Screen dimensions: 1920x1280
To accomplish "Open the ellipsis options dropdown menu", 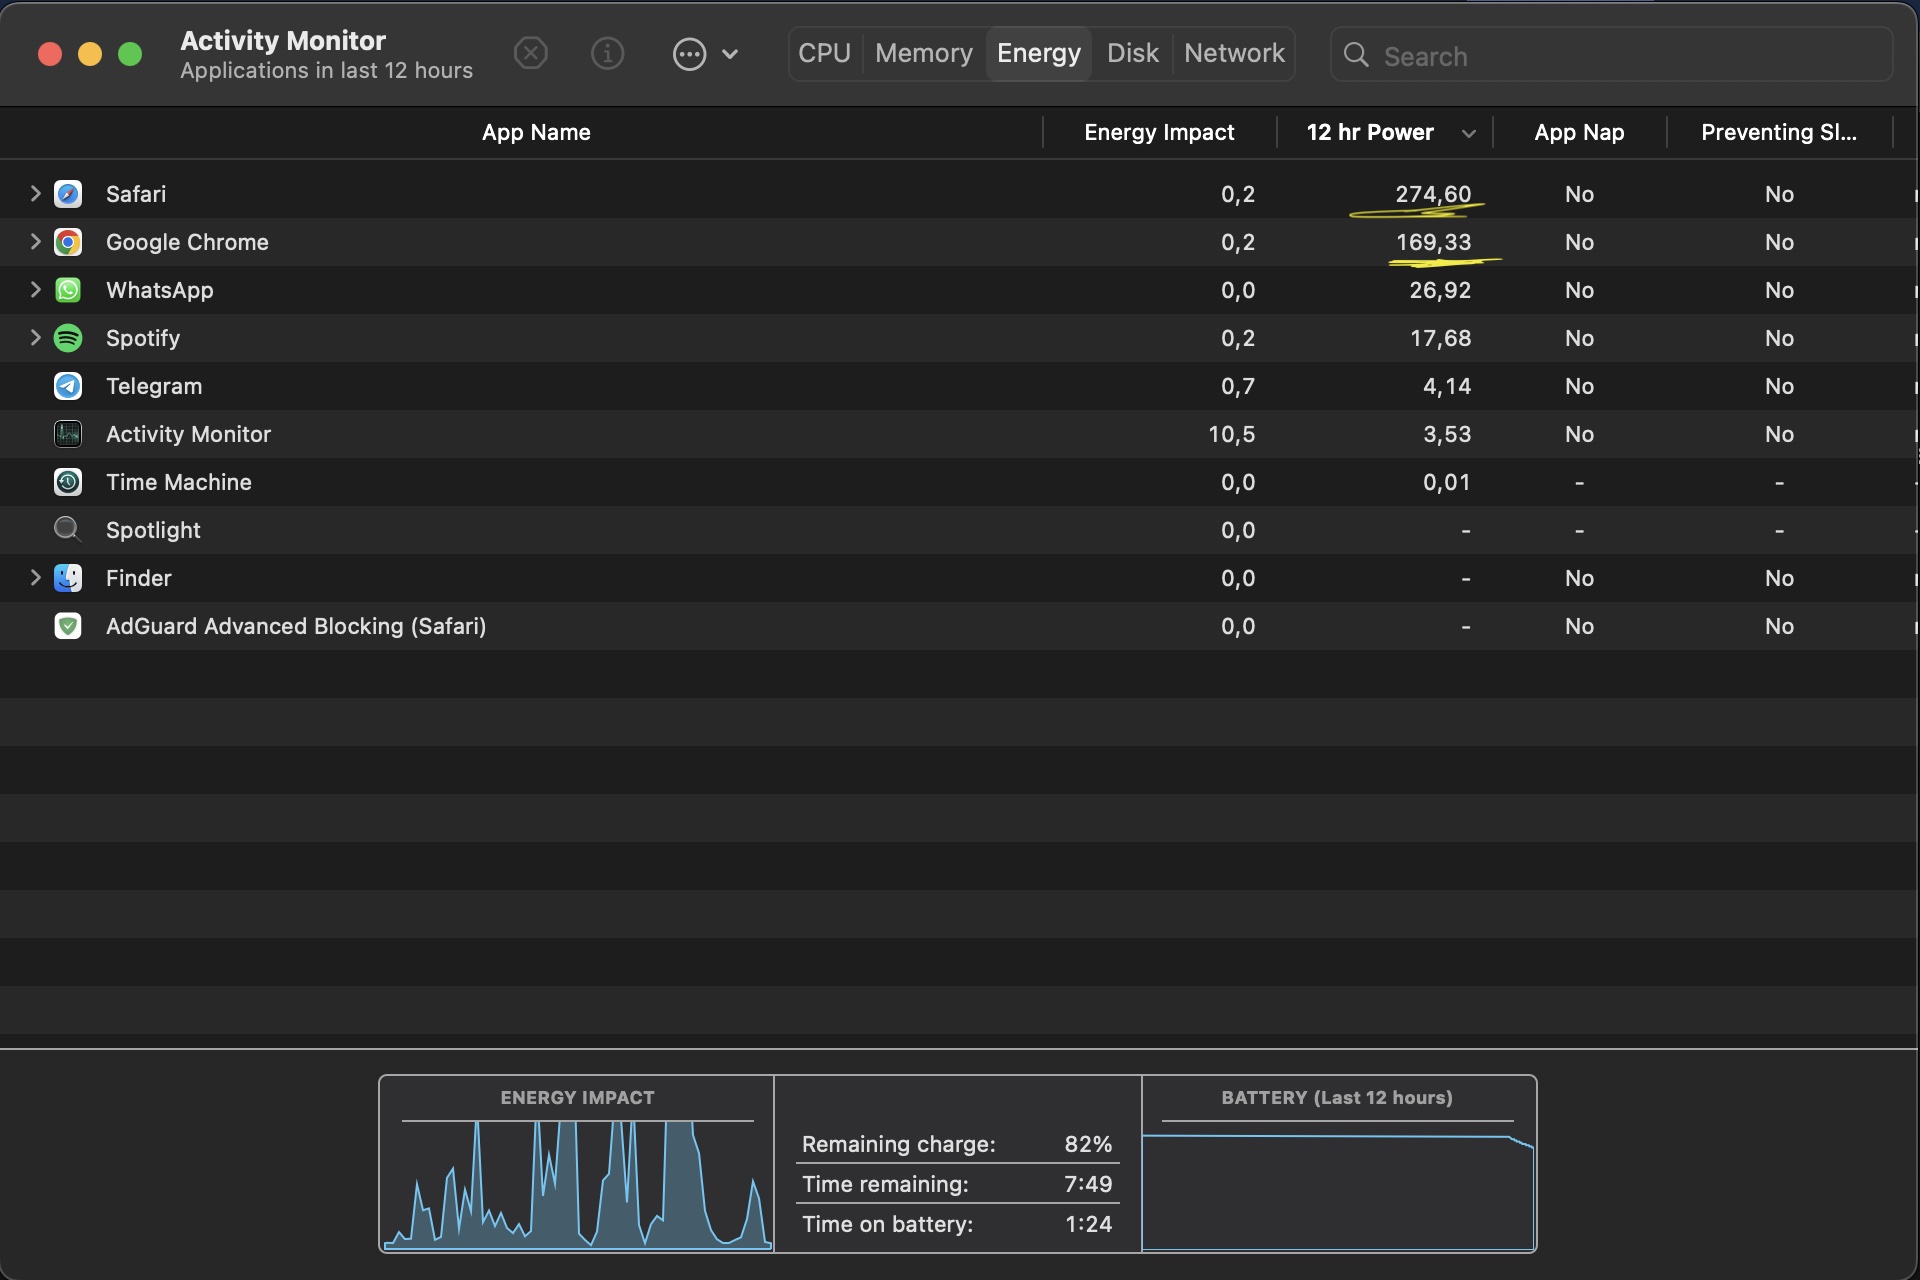I will coord(705,54).
